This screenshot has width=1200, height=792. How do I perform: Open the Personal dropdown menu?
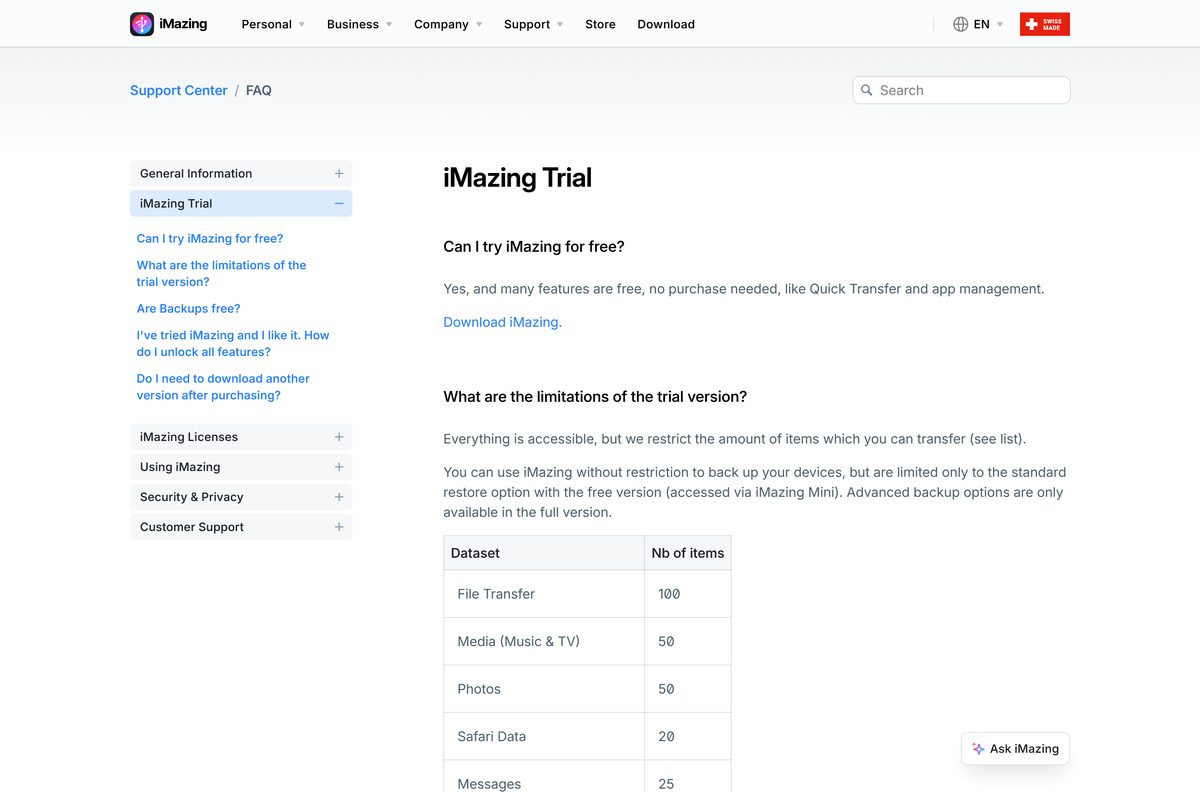click(x=273, y=24)
